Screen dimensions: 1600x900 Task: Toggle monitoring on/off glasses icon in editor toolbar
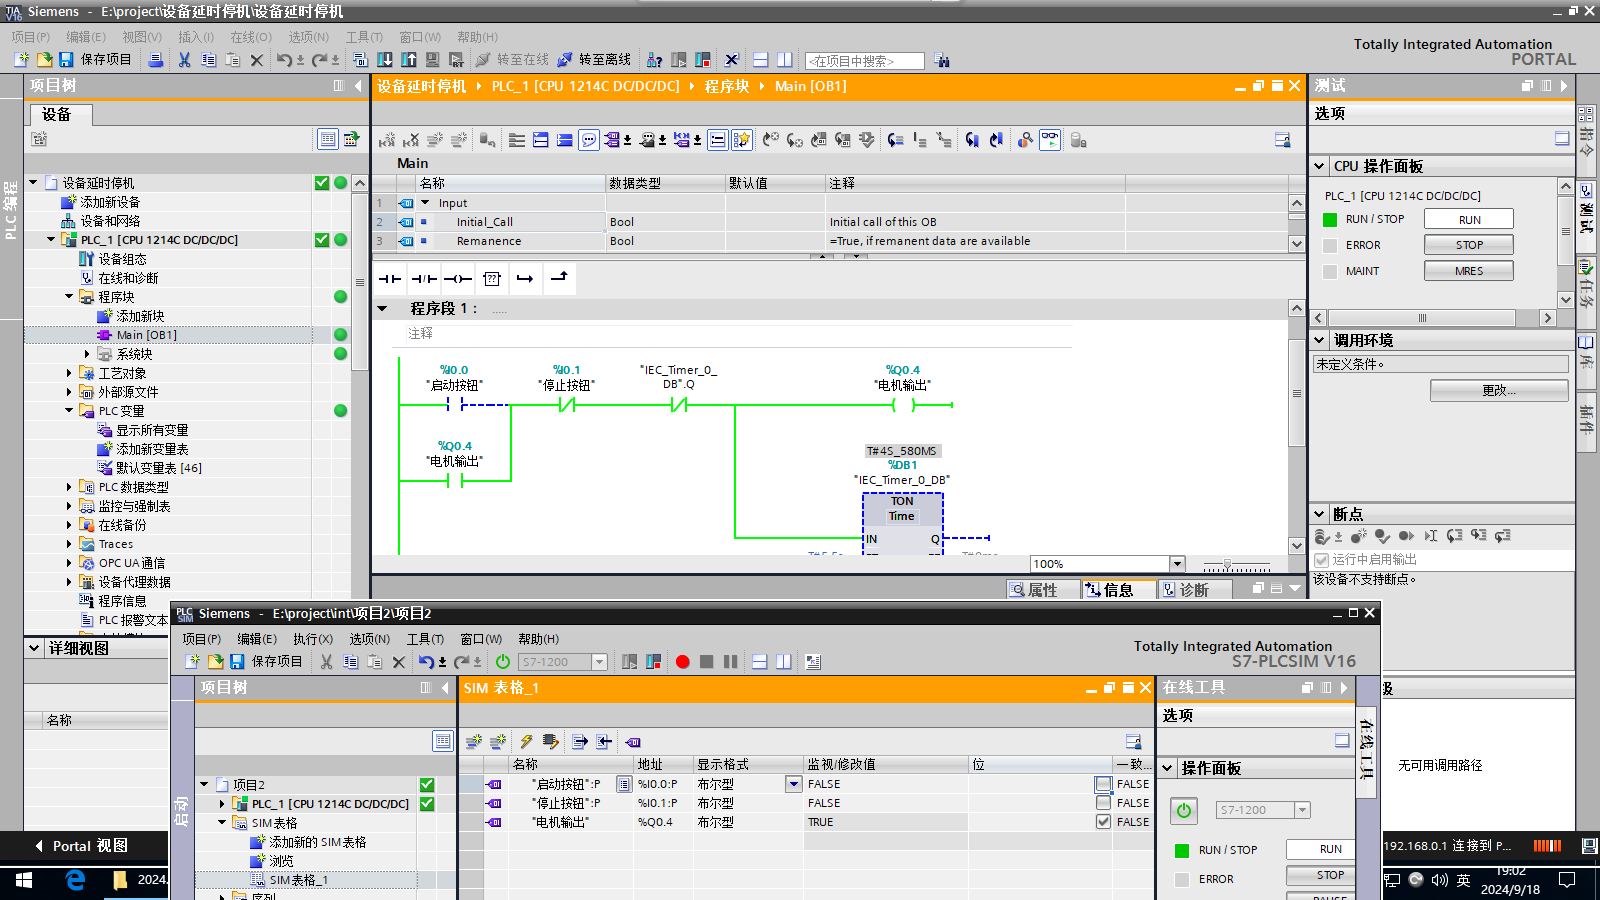tap(1050, 141)
